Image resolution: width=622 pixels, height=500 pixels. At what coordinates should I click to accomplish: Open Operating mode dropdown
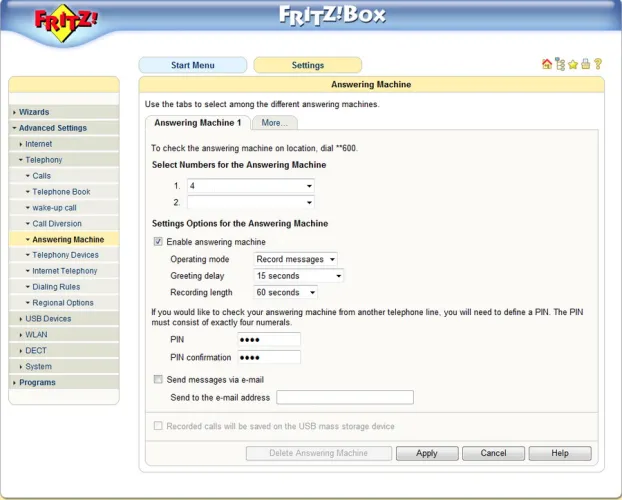[x=296, y=259]
